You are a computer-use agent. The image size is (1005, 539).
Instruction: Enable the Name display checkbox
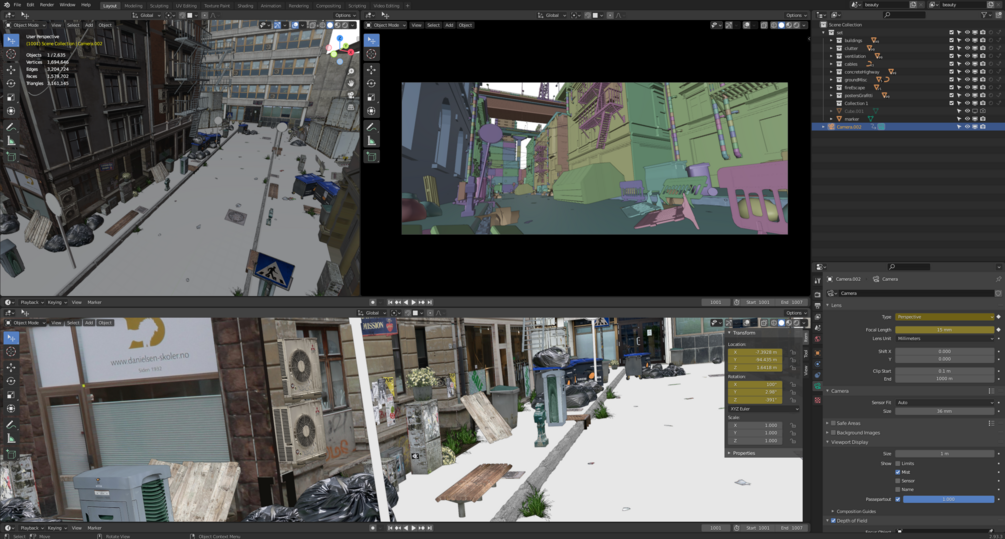pyautogui.click(x=898, y=490)
